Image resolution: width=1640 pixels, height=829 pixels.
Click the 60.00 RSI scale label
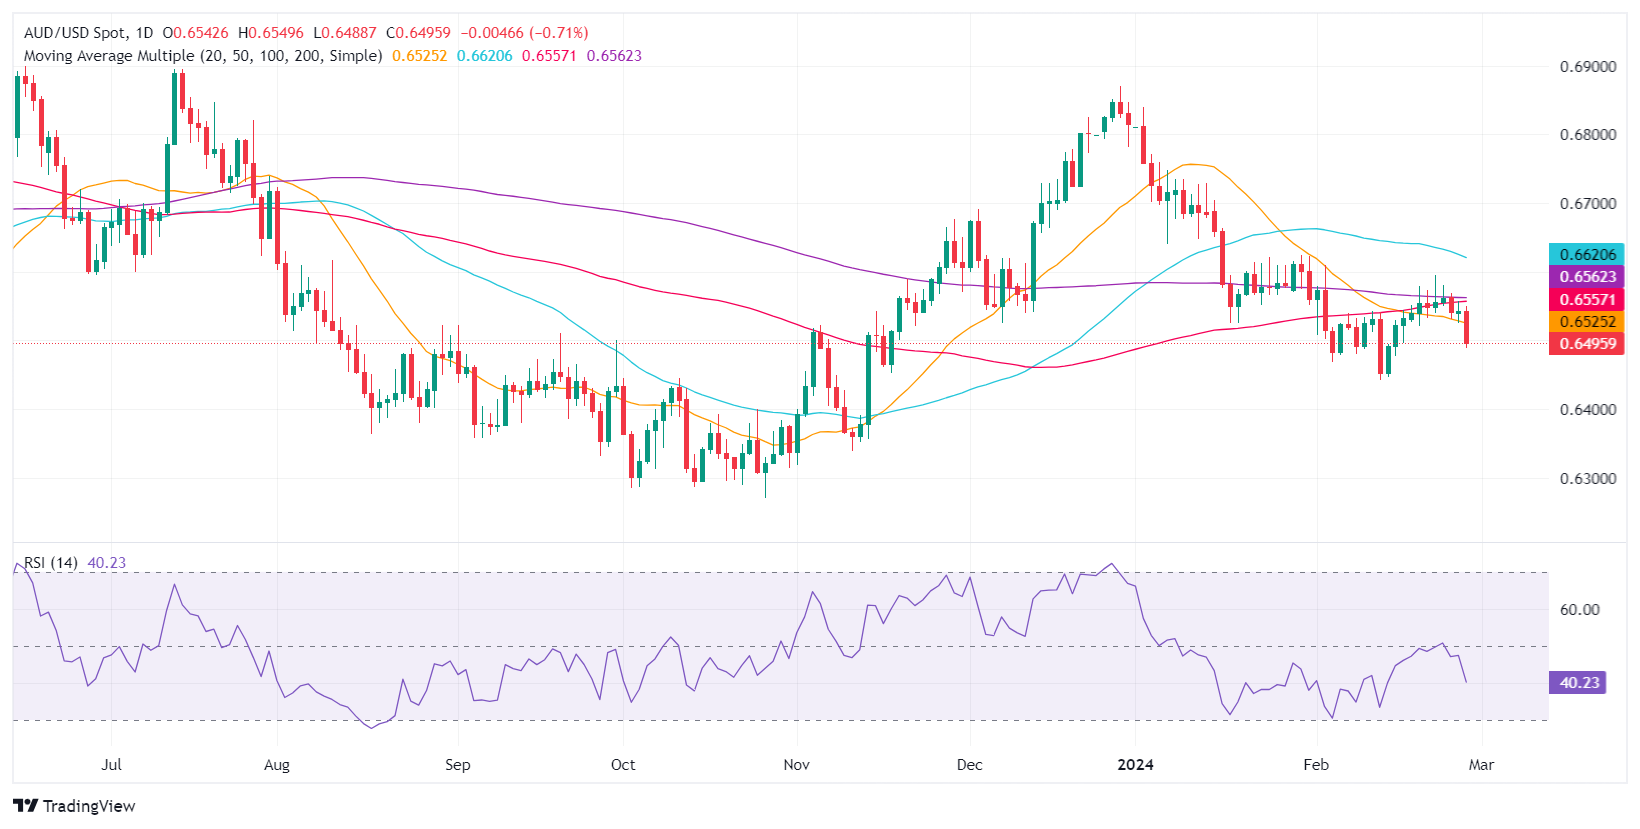pyautogui.click(x=1580, y=610)
